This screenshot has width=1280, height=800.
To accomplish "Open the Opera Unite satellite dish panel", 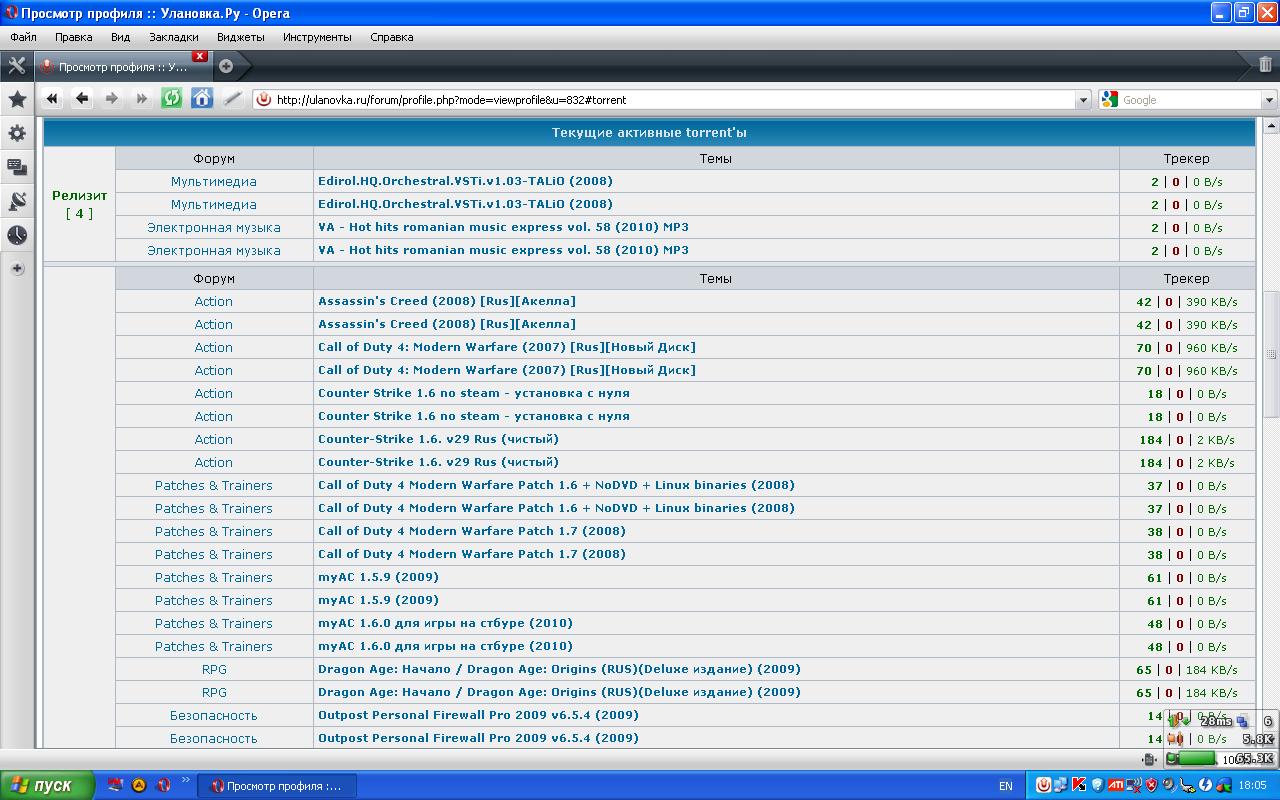I will tap(17, 201).
